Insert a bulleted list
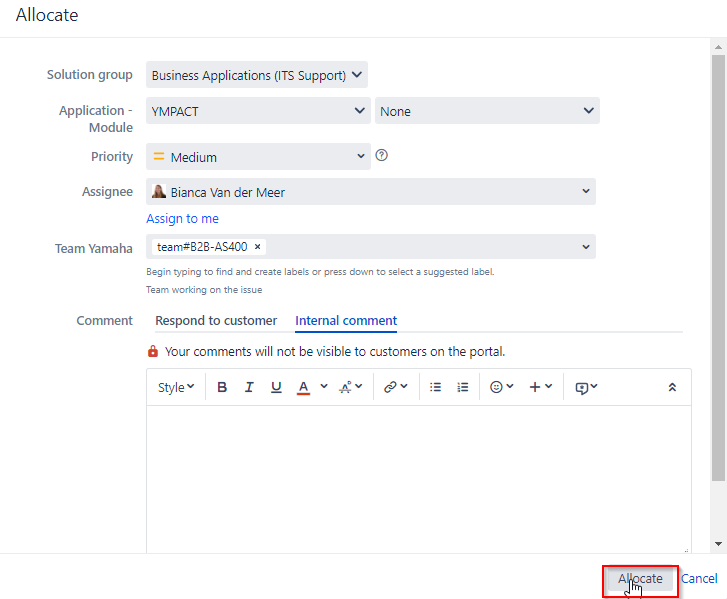The height and width of the screenshot is (599, 727). click(x=435, y=387)
